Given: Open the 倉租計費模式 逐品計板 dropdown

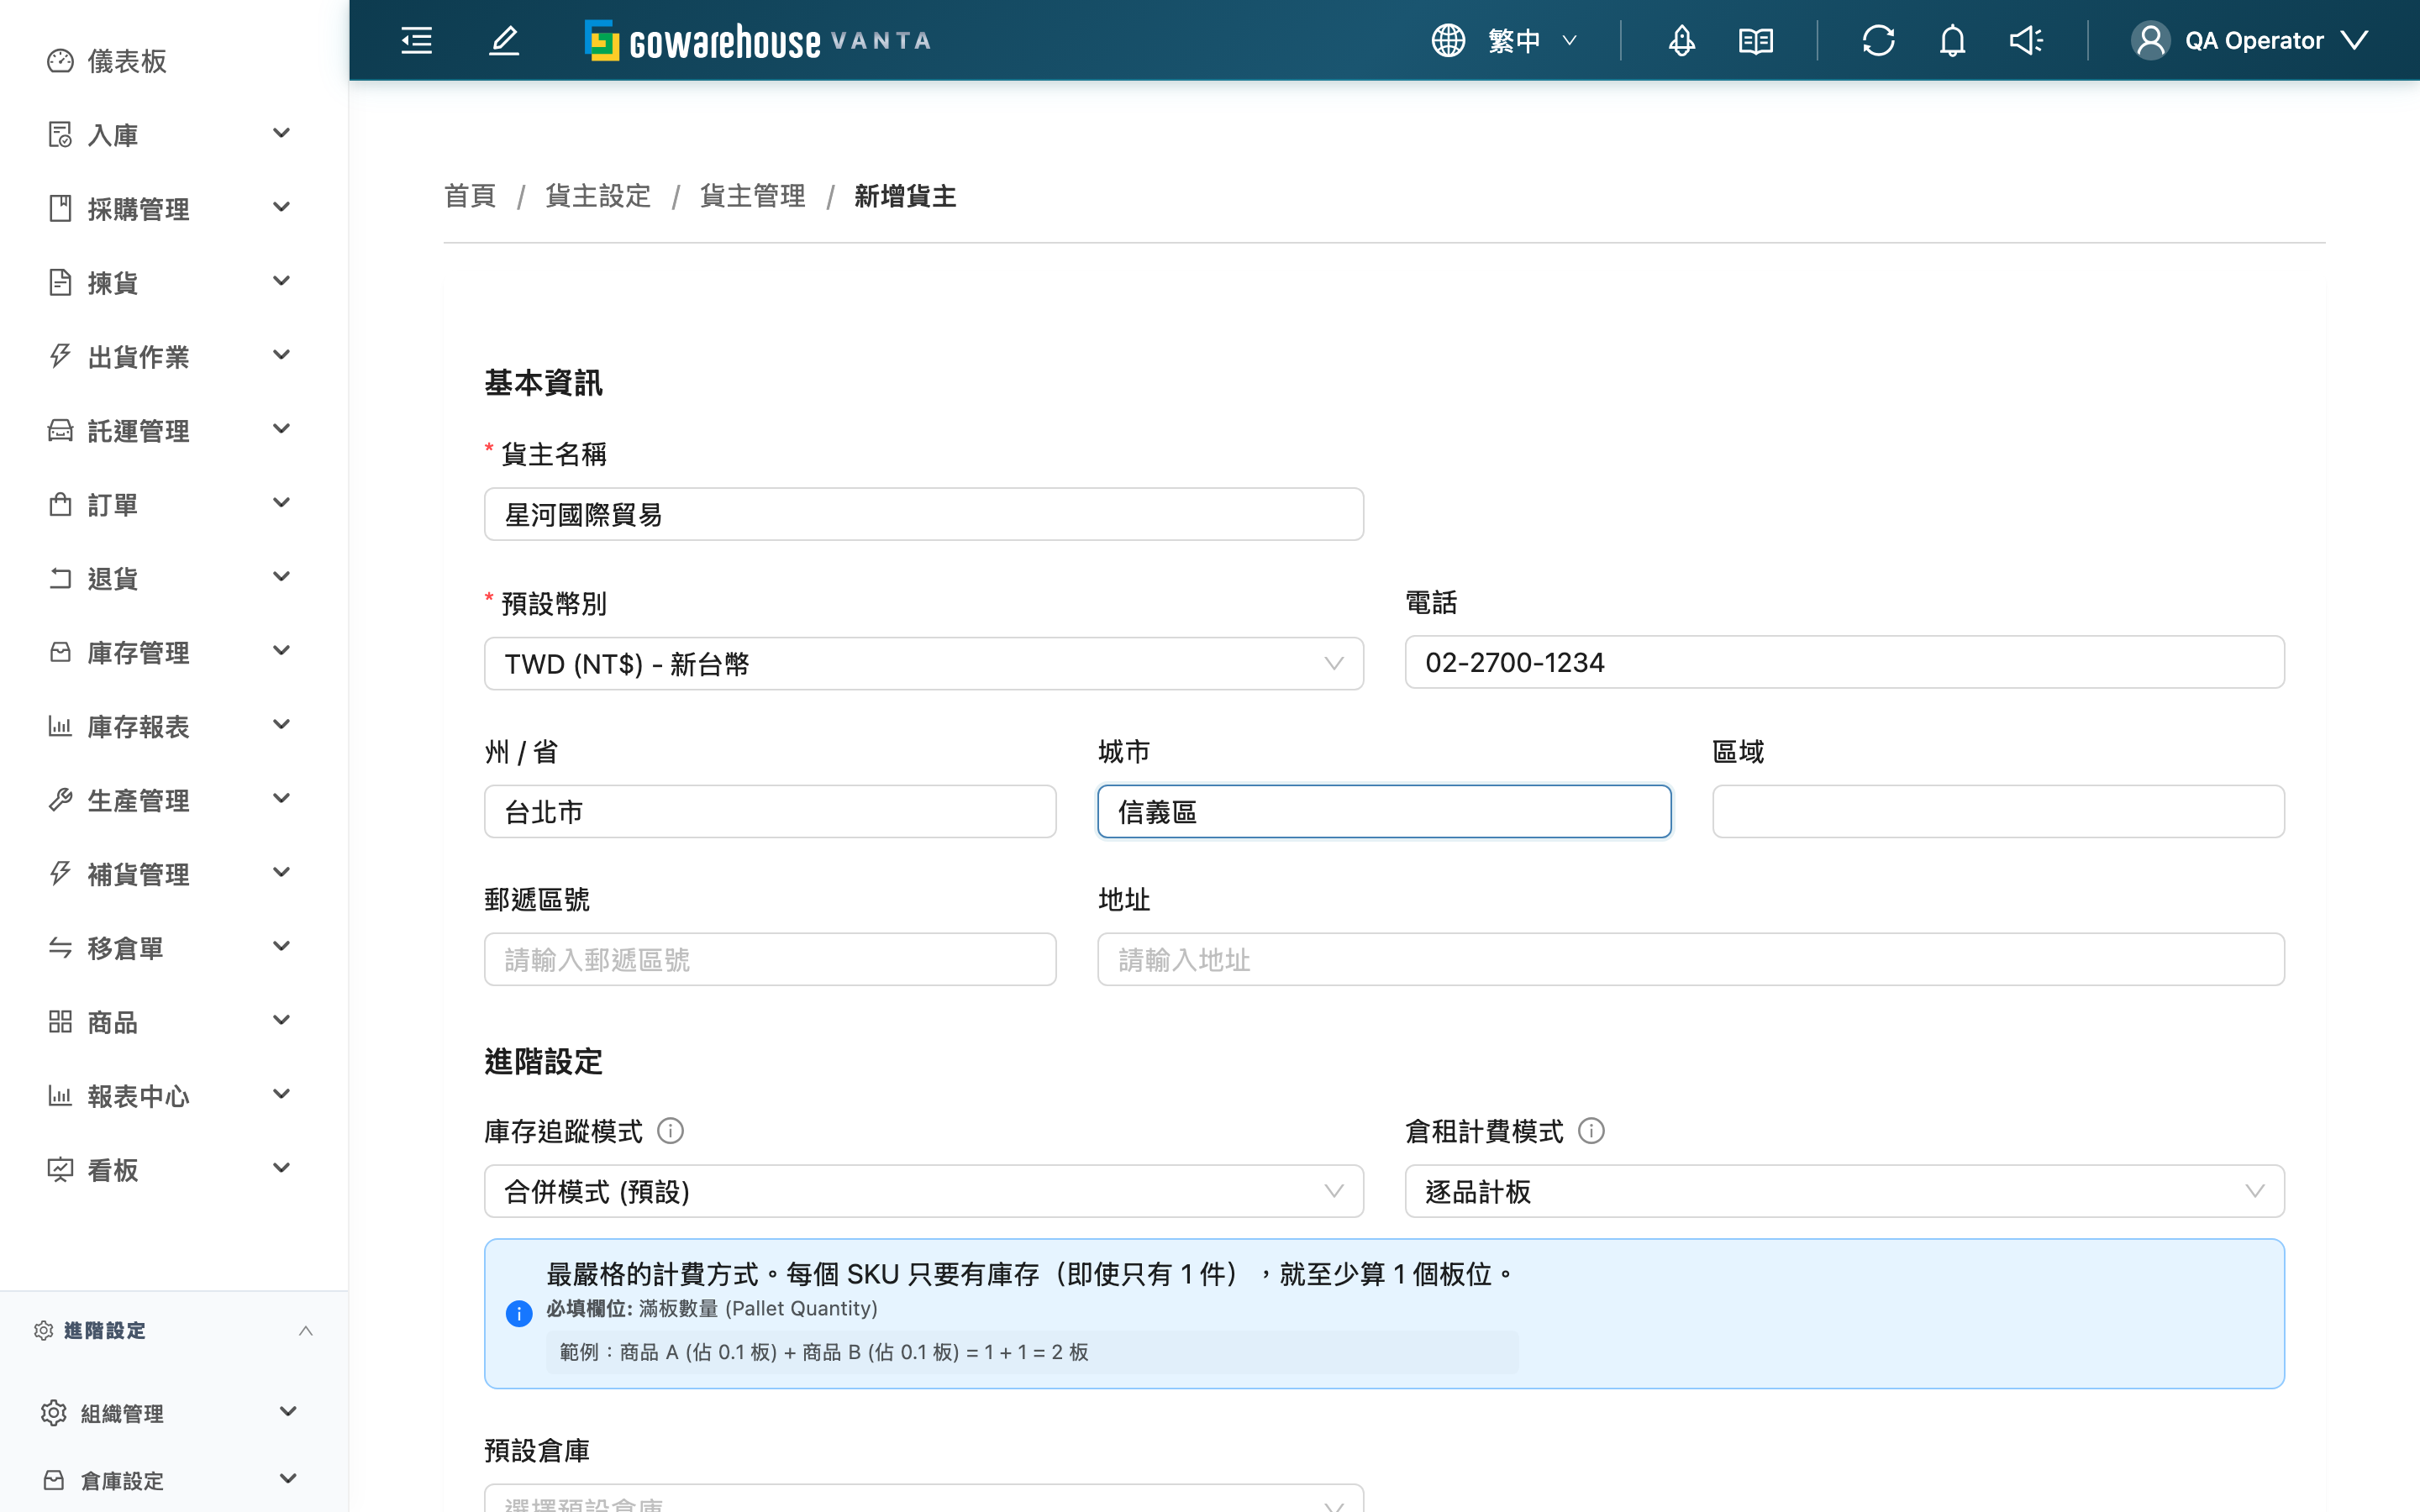Looking at the screenshot, I should click(1844, 1191).
